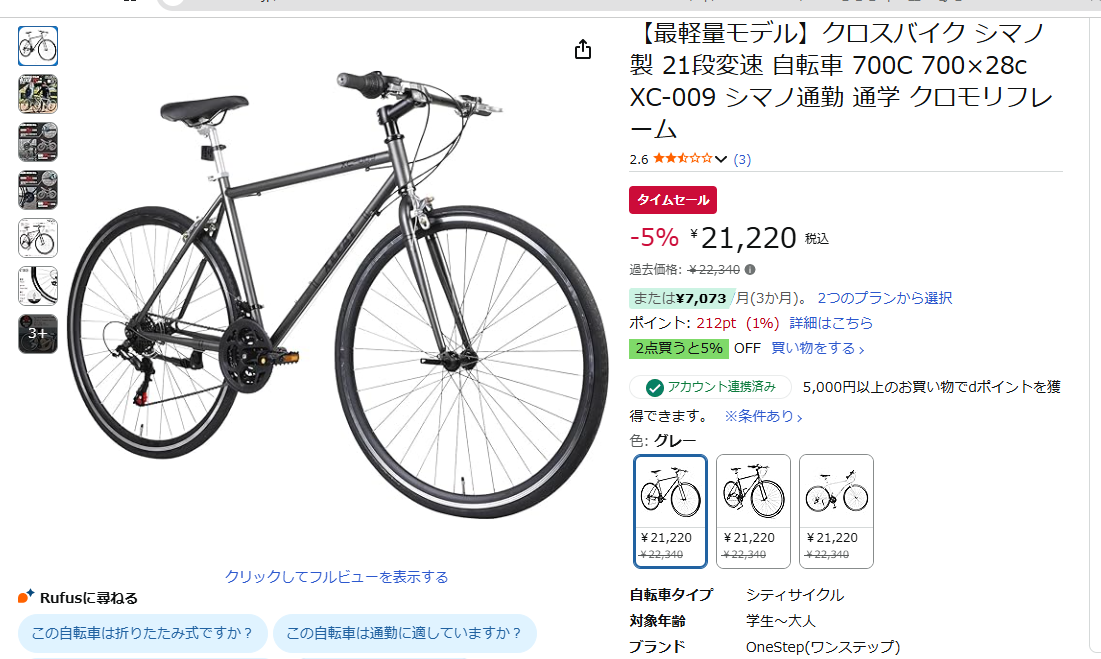Click the 詳細はこちら points link
The height and width of the screenshot is (659, 1101).
831,323
